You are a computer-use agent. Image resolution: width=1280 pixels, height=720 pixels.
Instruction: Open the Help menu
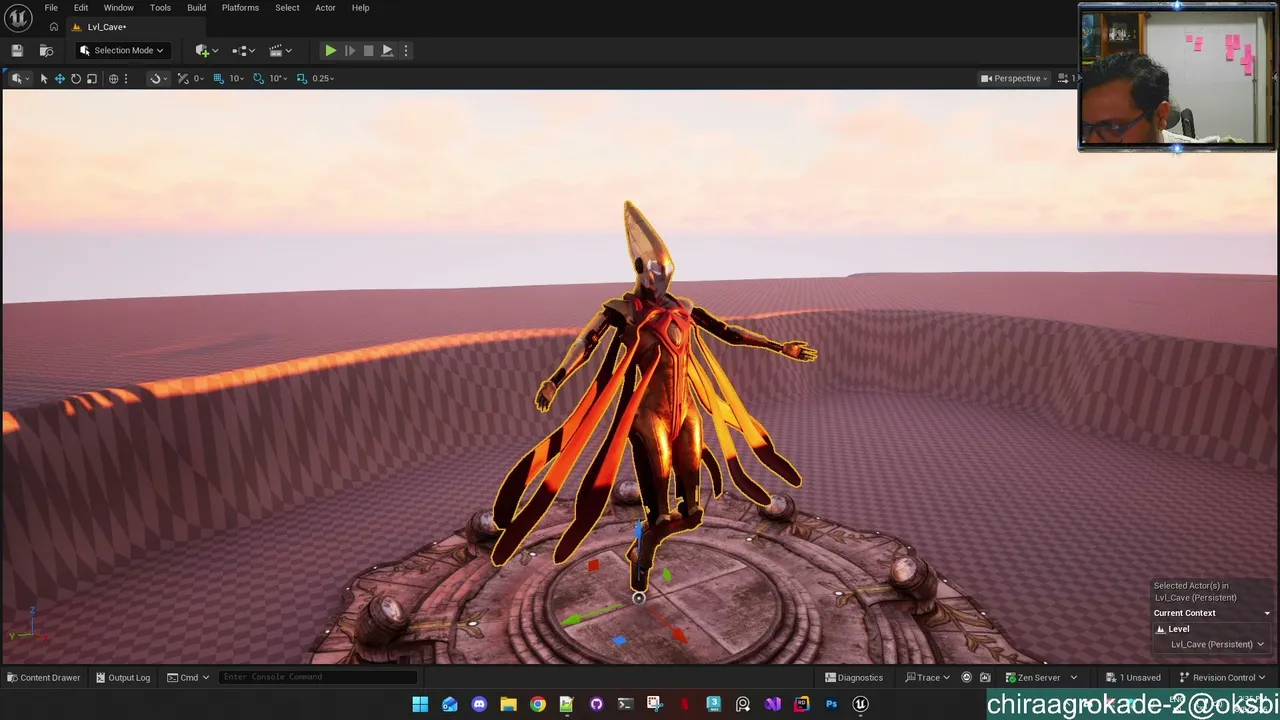click(x=360, y=8)
